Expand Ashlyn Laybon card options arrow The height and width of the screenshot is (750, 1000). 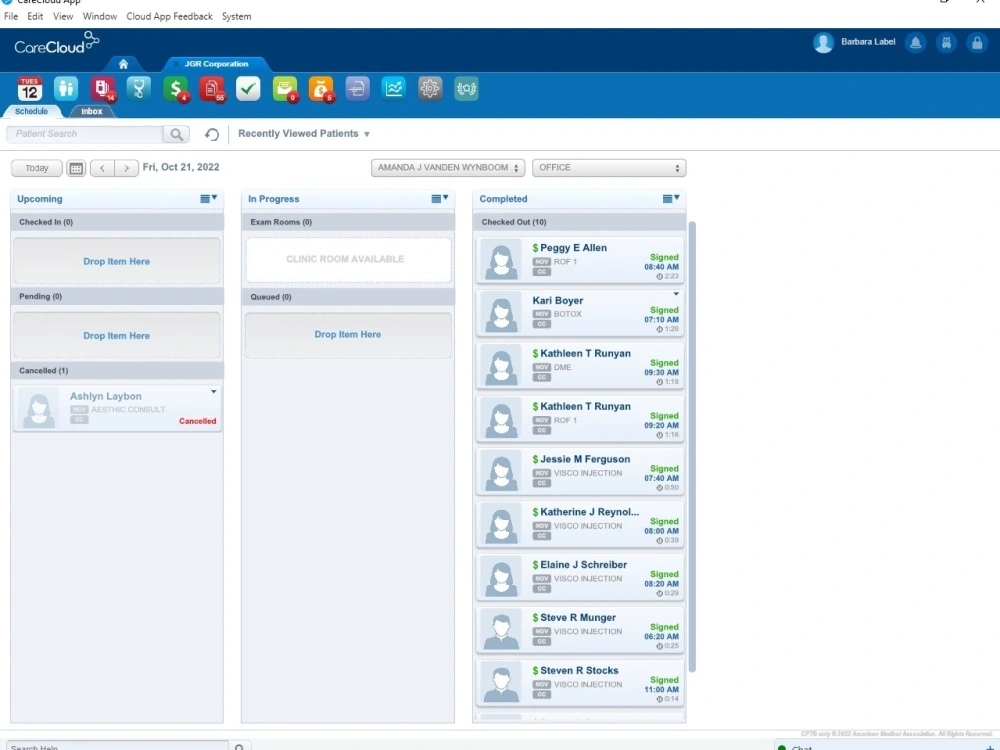tap(214, 392)
